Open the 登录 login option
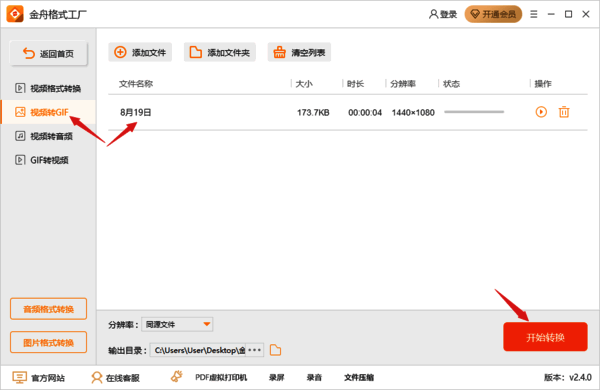Image resolution: width=600 pixels, height=390 pixels. [x=443, y=15]
